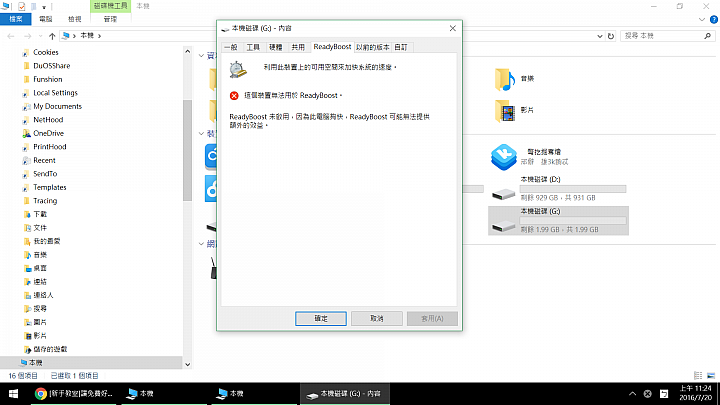Select Recent in navigation tree
Image resolution: width=720 pixels, height=405 pixels.
click(44, 160)
